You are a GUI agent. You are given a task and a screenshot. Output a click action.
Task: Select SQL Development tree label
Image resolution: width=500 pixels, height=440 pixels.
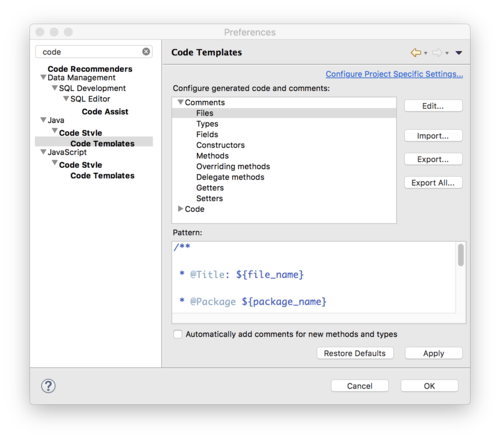point(92,88)
